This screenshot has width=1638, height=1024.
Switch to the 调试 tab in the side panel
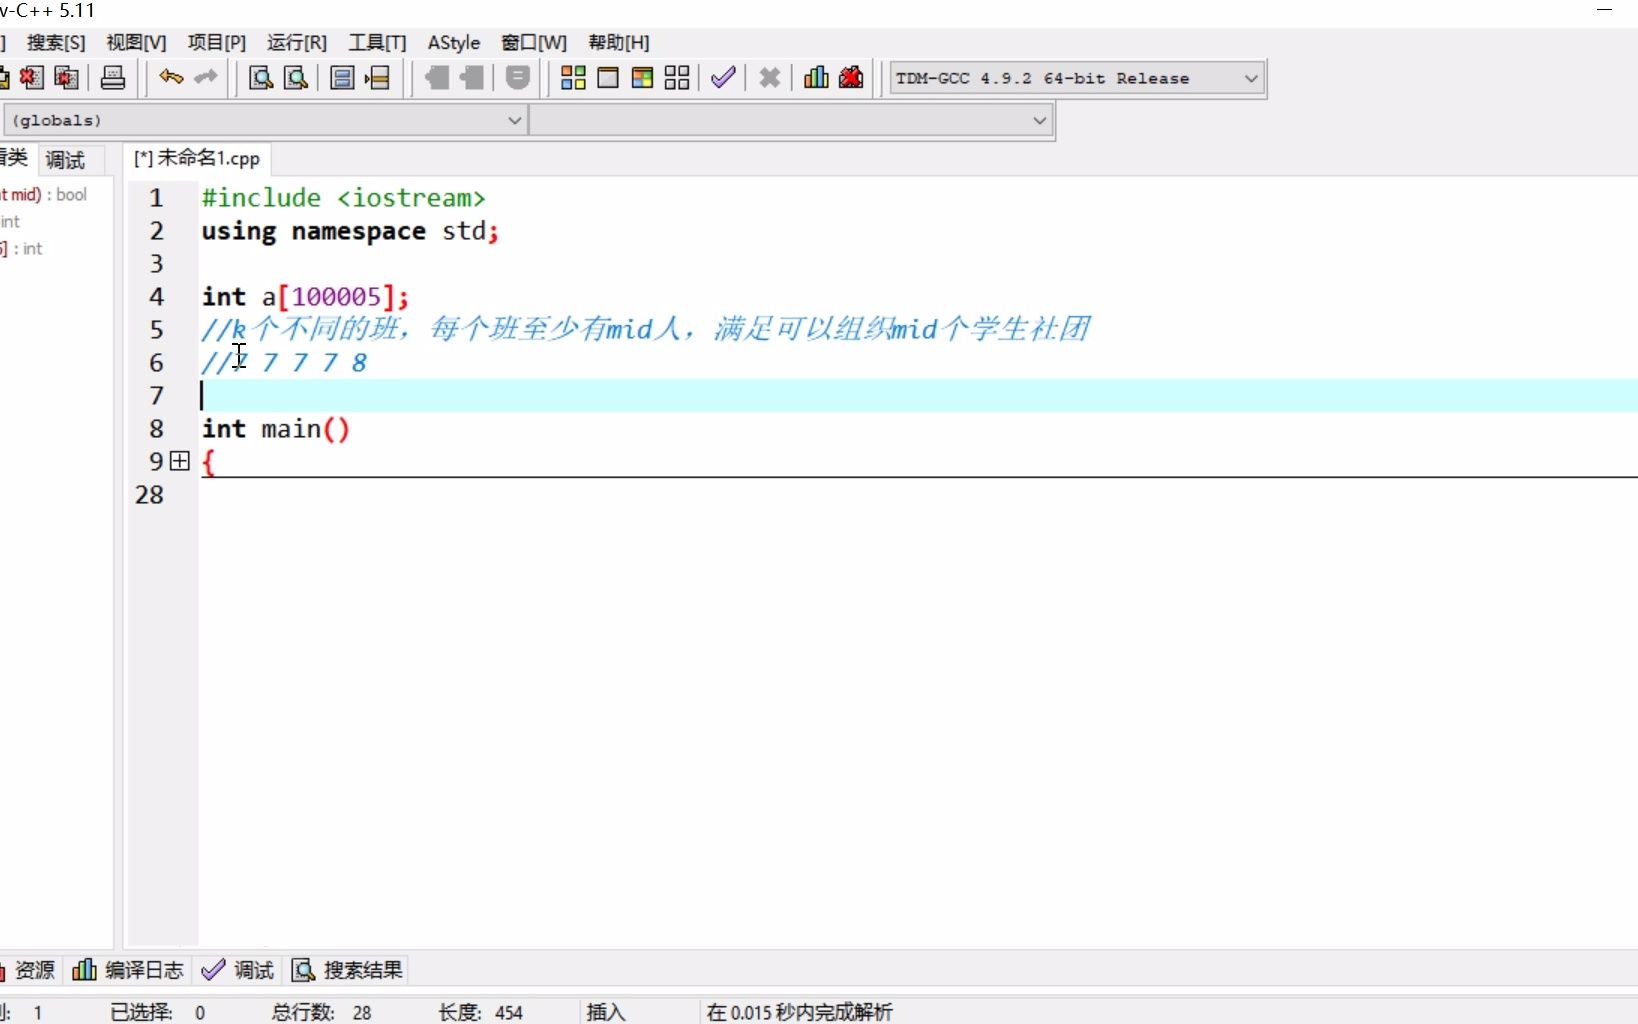[66, 160]
